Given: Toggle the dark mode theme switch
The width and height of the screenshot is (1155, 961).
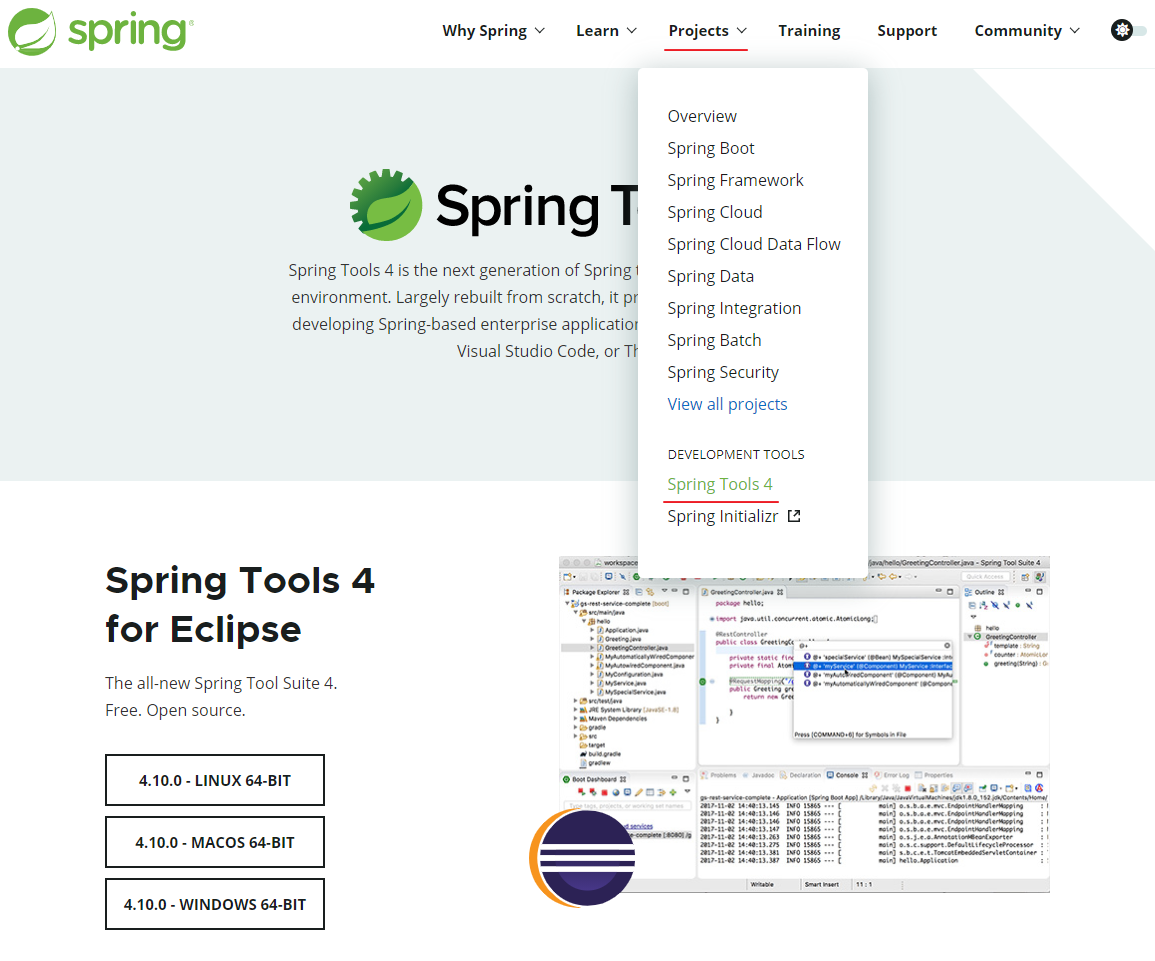Looking at the screenshot, I should coord(1128,30).
